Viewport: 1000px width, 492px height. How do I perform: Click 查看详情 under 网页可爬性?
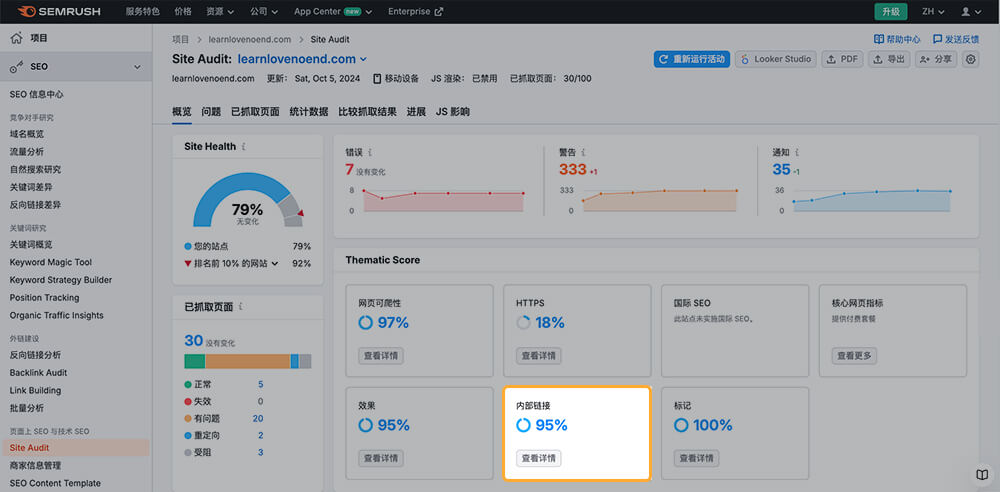[x=381, y=356]
